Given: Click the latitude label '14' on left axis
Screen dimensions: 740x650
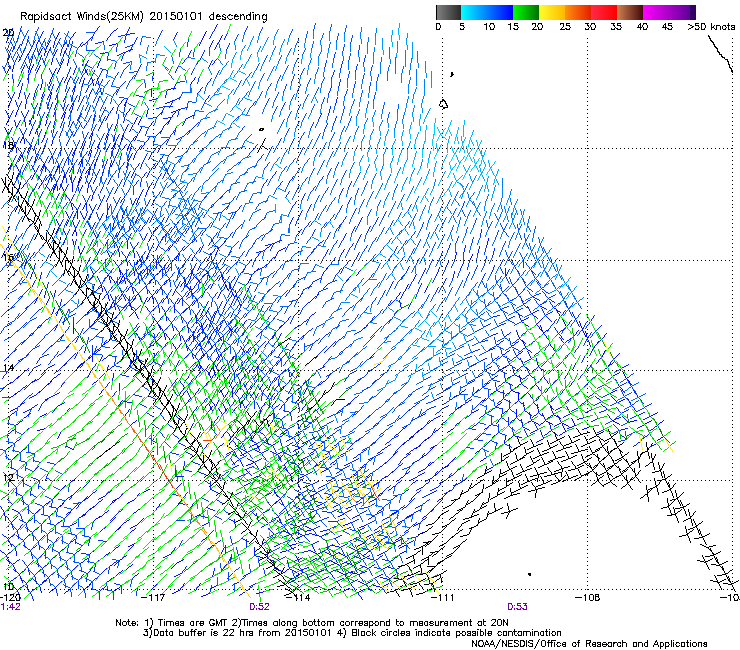Looking at the screenshot, I should [8, 368].
